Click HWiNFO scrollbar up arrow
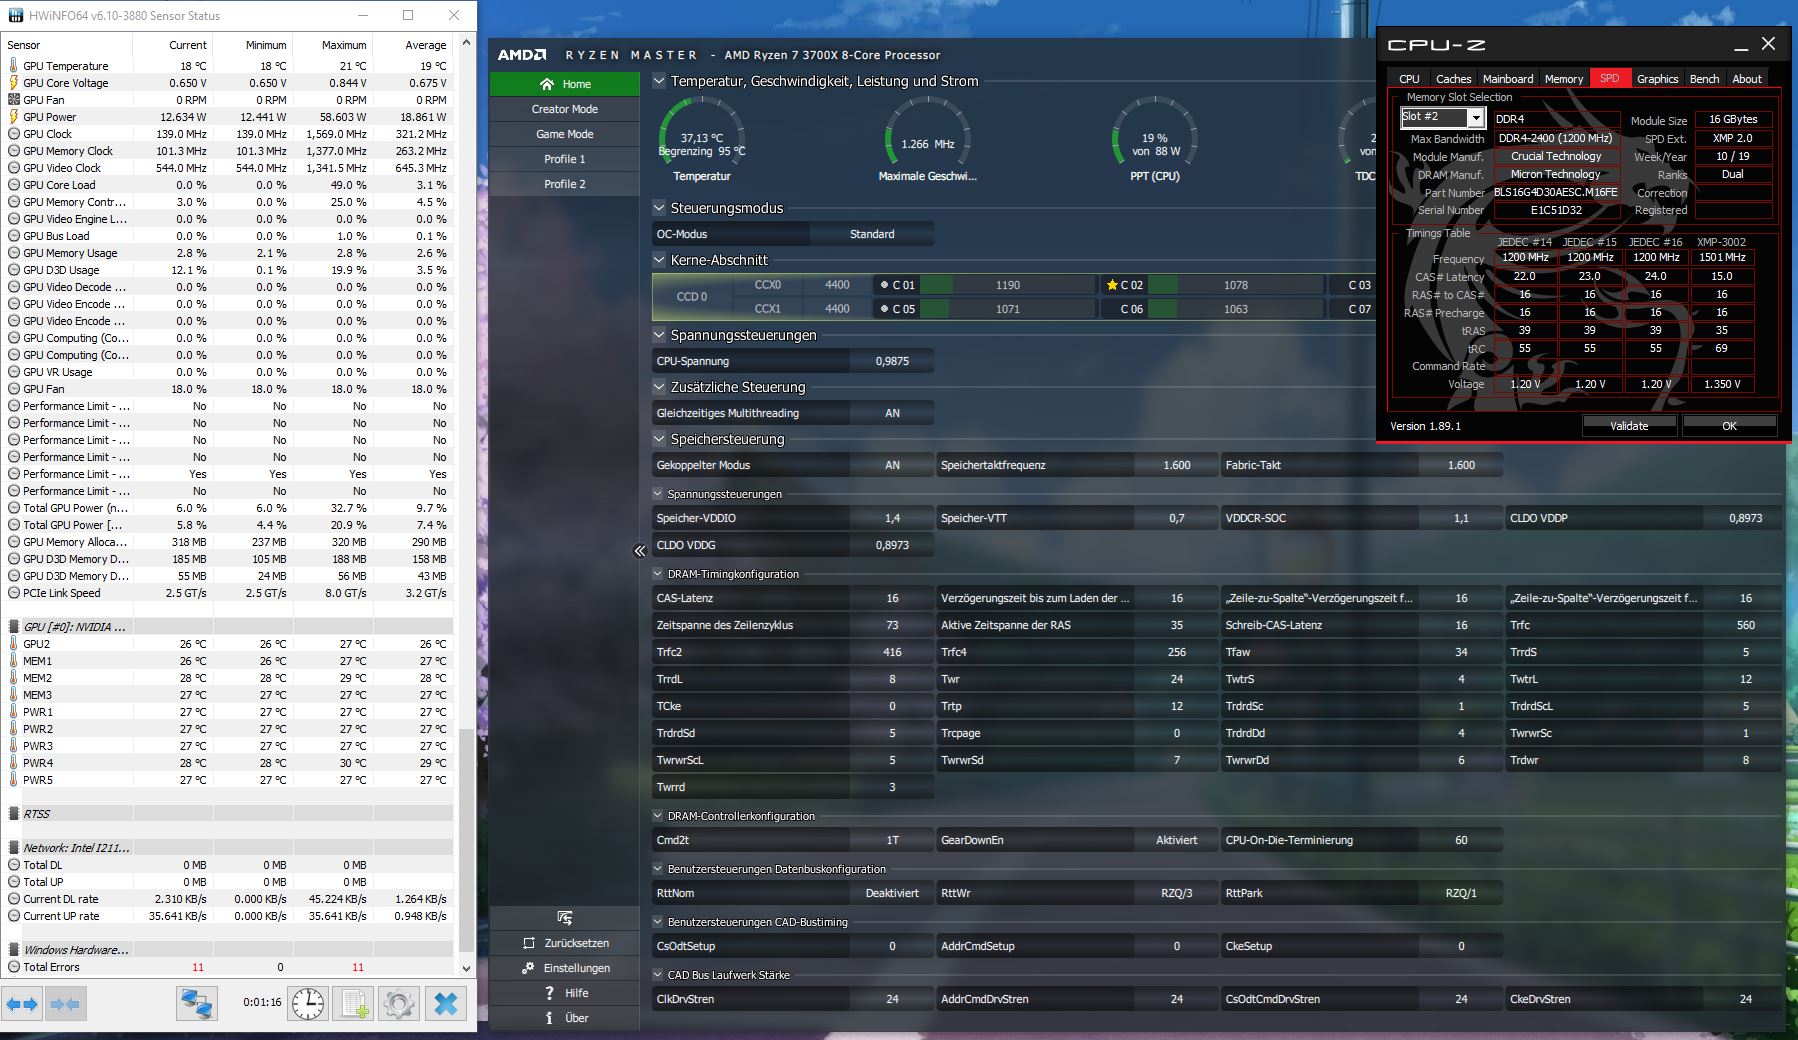Viewport: 1798px width, 1040px height. [466, 44]
